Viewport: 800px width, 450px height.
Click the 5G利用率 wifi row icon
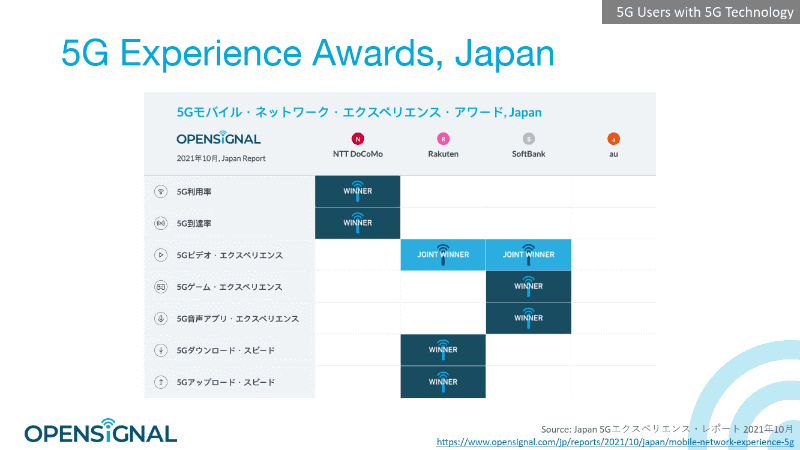pos(161,192)
